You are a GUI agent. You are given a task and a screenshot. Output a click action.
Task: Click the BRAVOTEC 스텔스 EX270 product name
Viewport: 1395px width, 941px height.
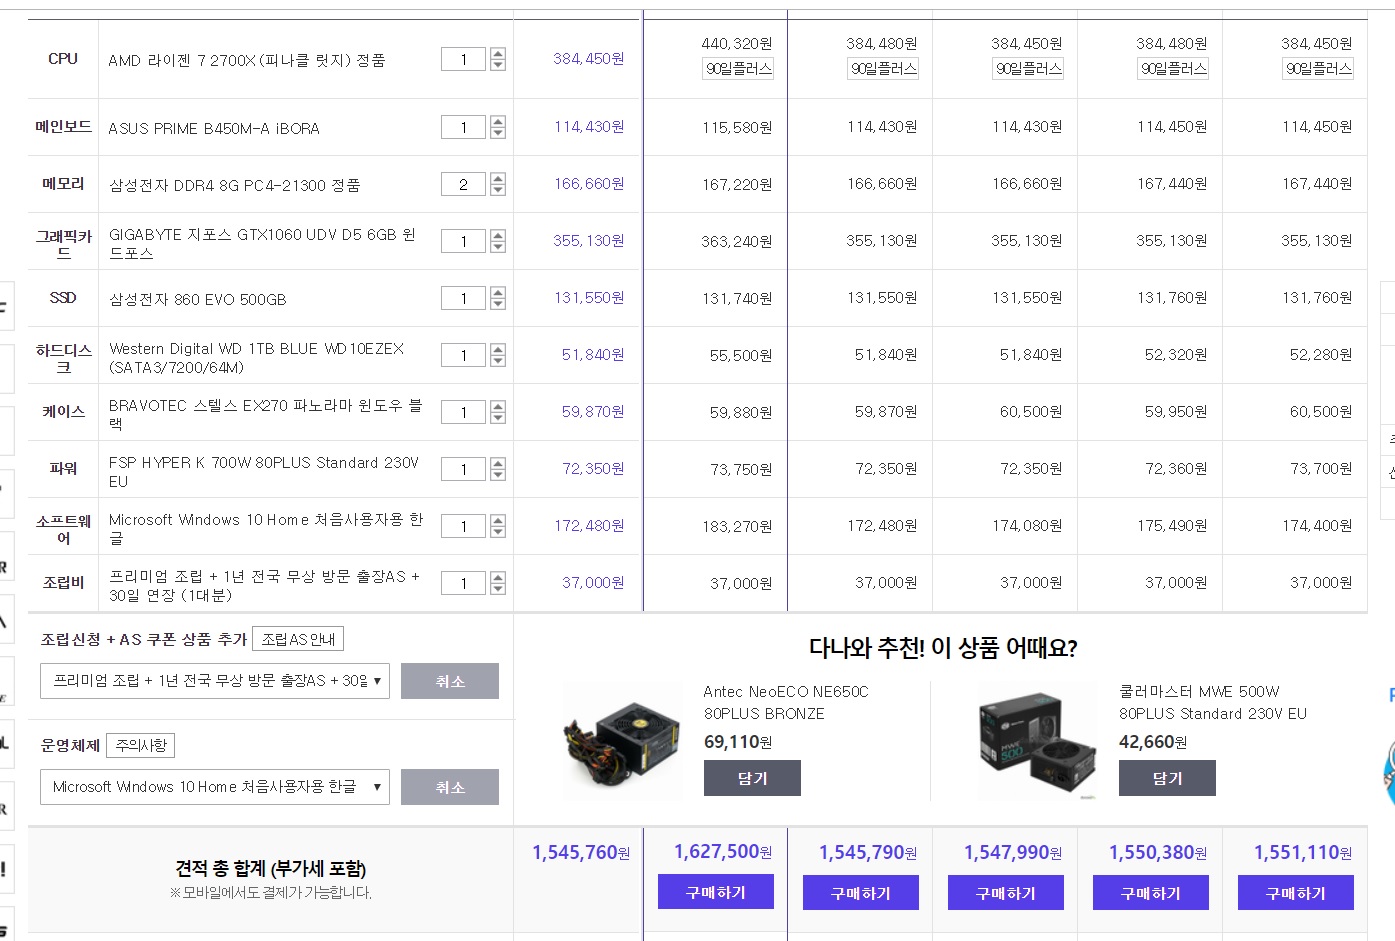click(265, 414)
